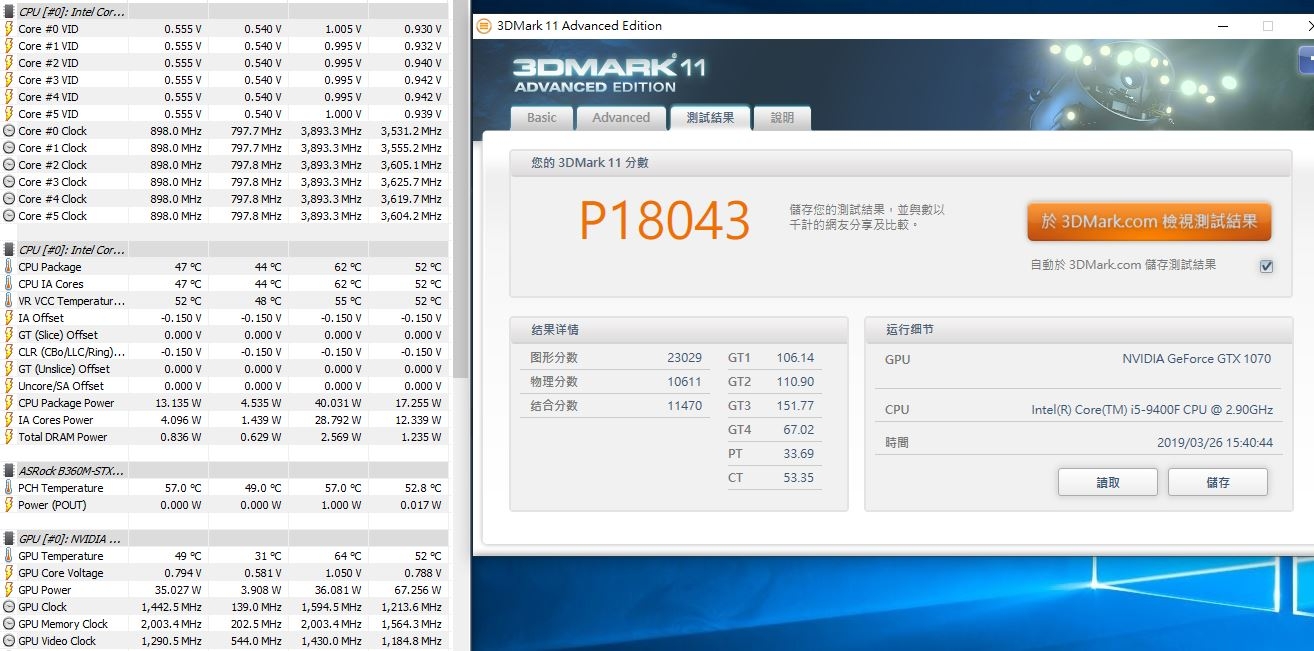Click the 物理分数 10611 value

tap(684, 382)
